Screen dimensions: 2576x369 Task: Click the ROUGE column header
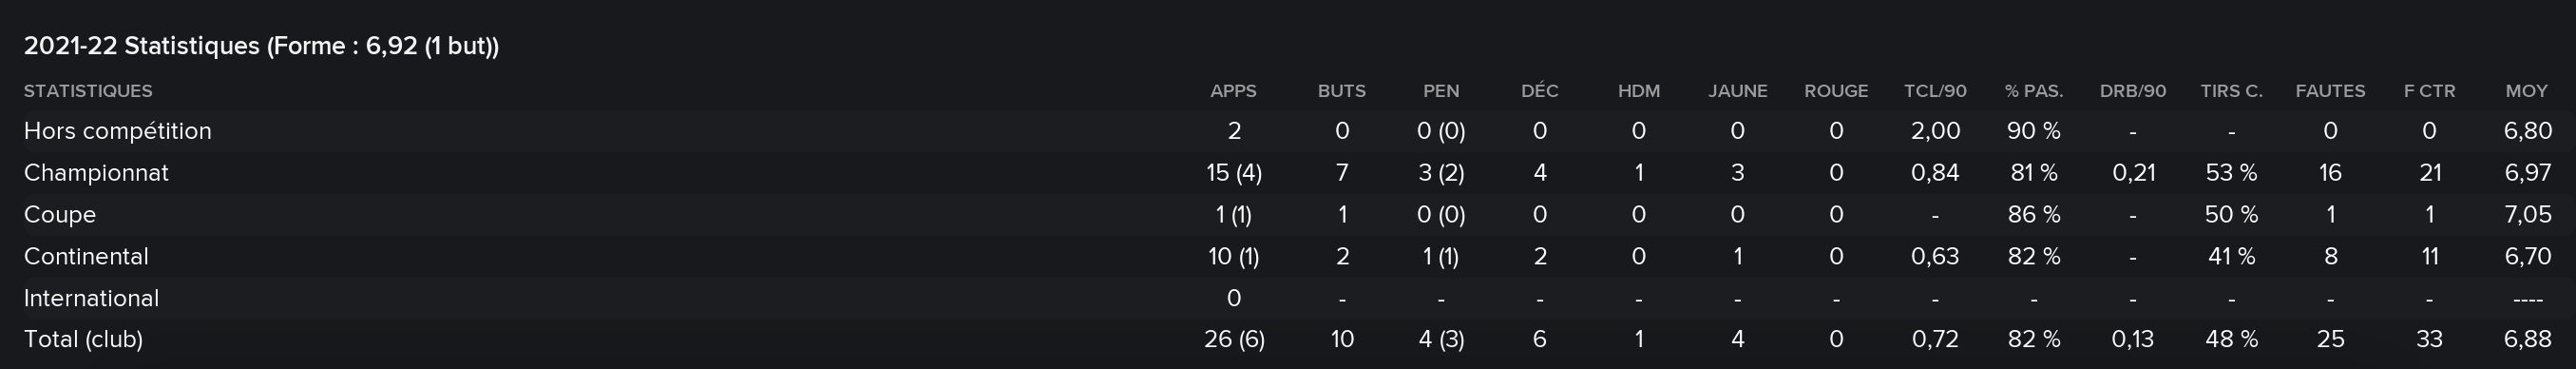coord(1836,91)
